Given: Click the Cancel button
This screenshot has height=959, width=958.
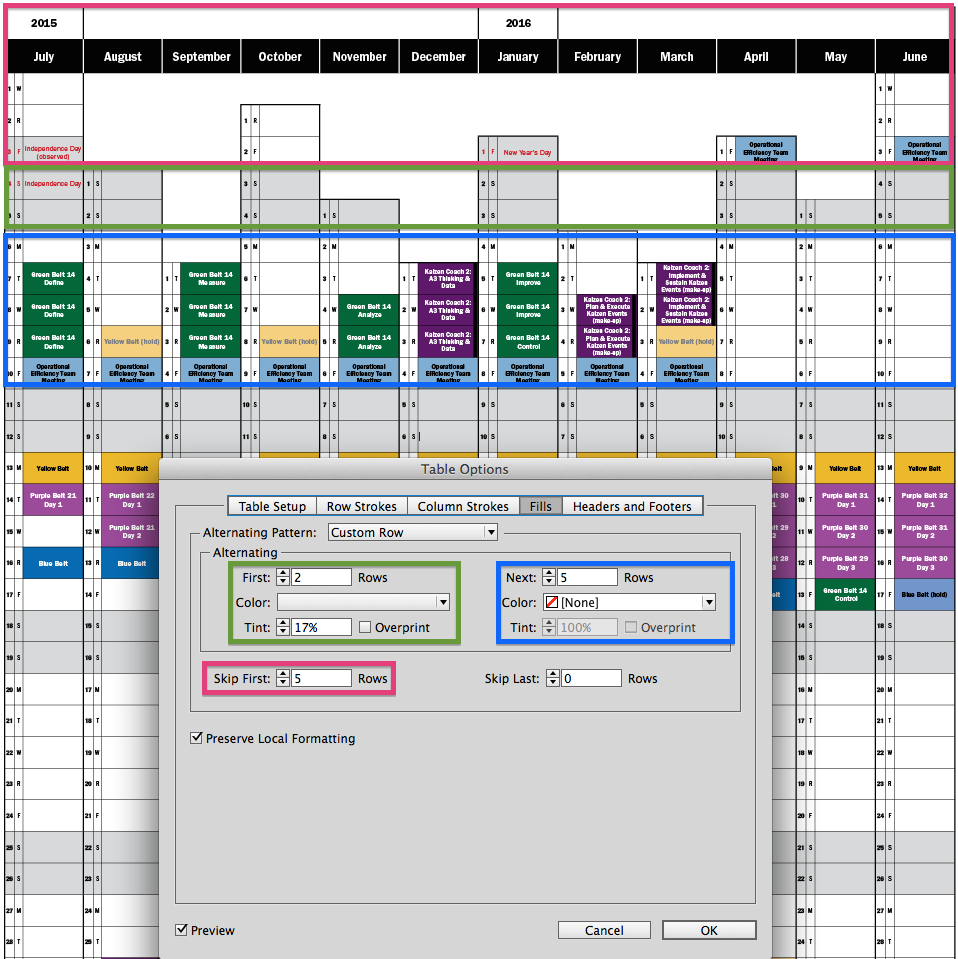Looking at the screenshot, I should [604, 930].
